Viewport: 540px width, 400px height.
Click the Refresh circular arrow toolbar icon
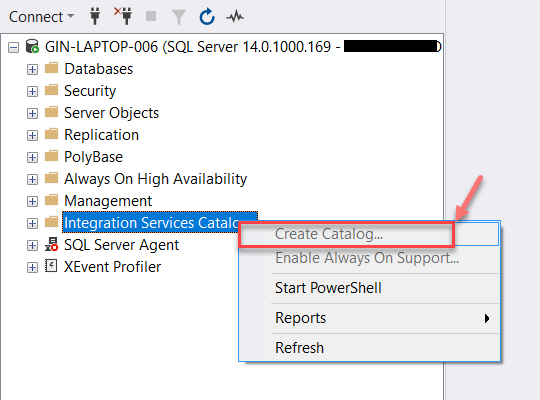tap(207, 16)
